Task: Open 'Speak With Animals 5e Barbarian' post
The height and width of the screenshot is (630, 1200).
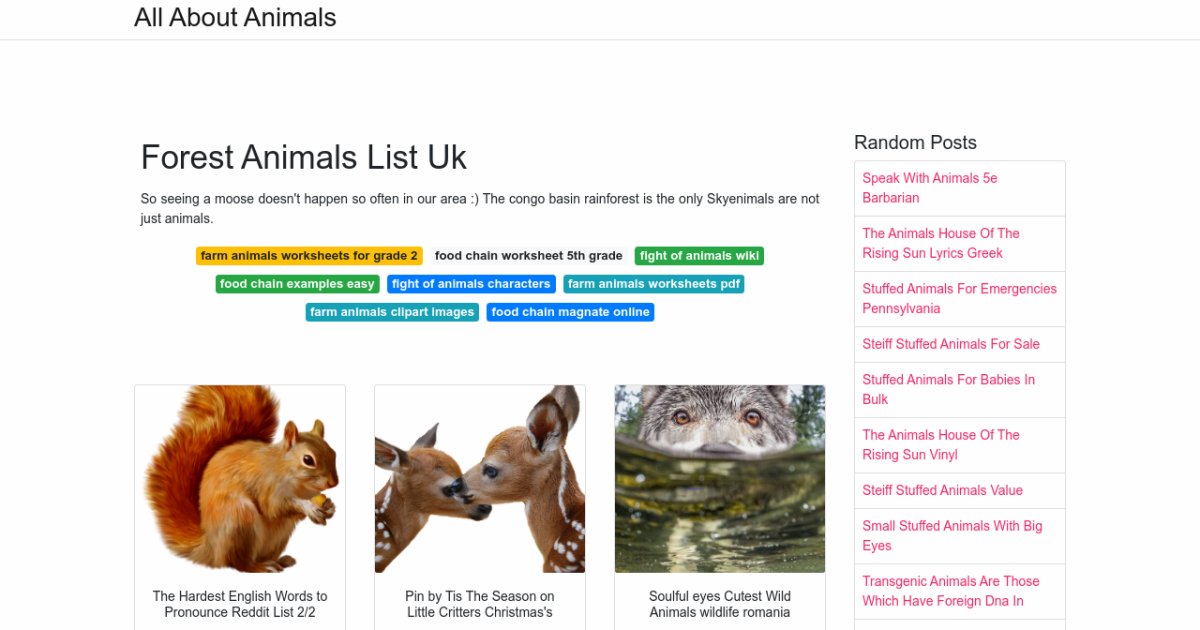Action: 930,188
